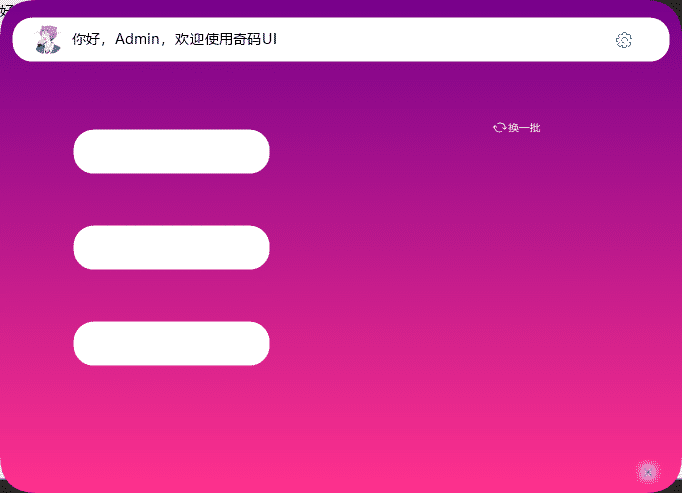
Task: Select the third white rounded field
Action: tap(171, 344)
